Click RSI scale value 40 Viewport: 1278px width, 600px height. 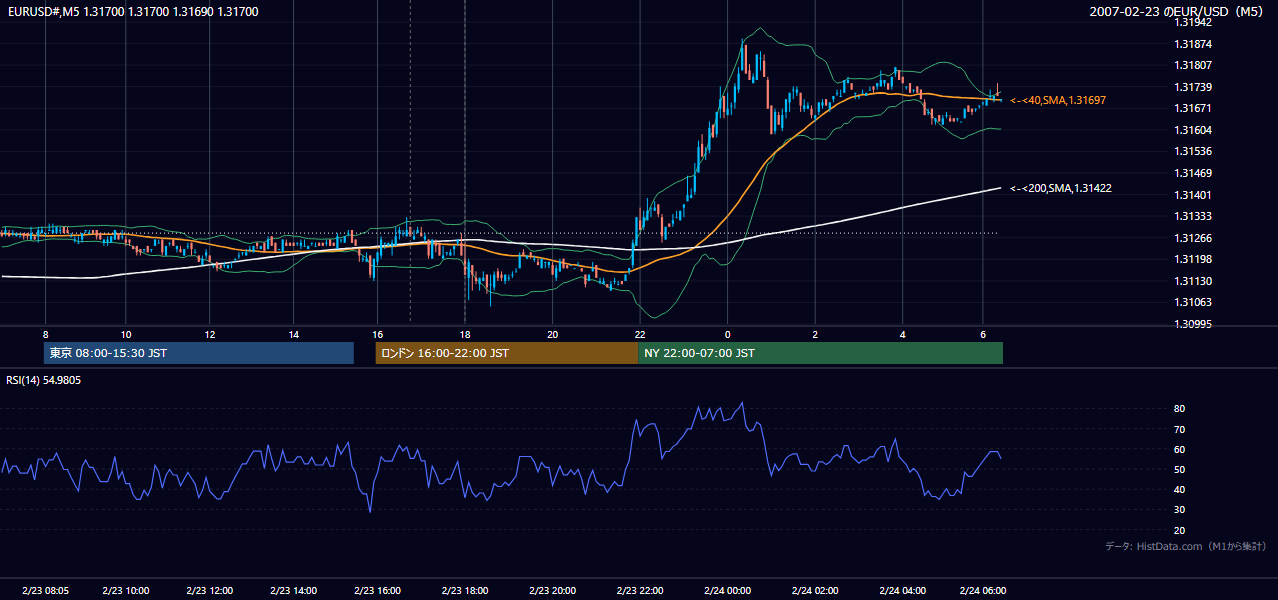coord(1179,489)
